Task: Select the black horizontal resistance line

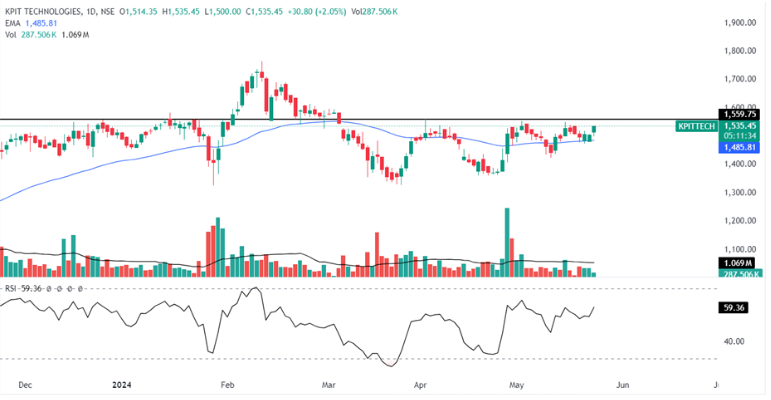Action: tap(300, 119)
